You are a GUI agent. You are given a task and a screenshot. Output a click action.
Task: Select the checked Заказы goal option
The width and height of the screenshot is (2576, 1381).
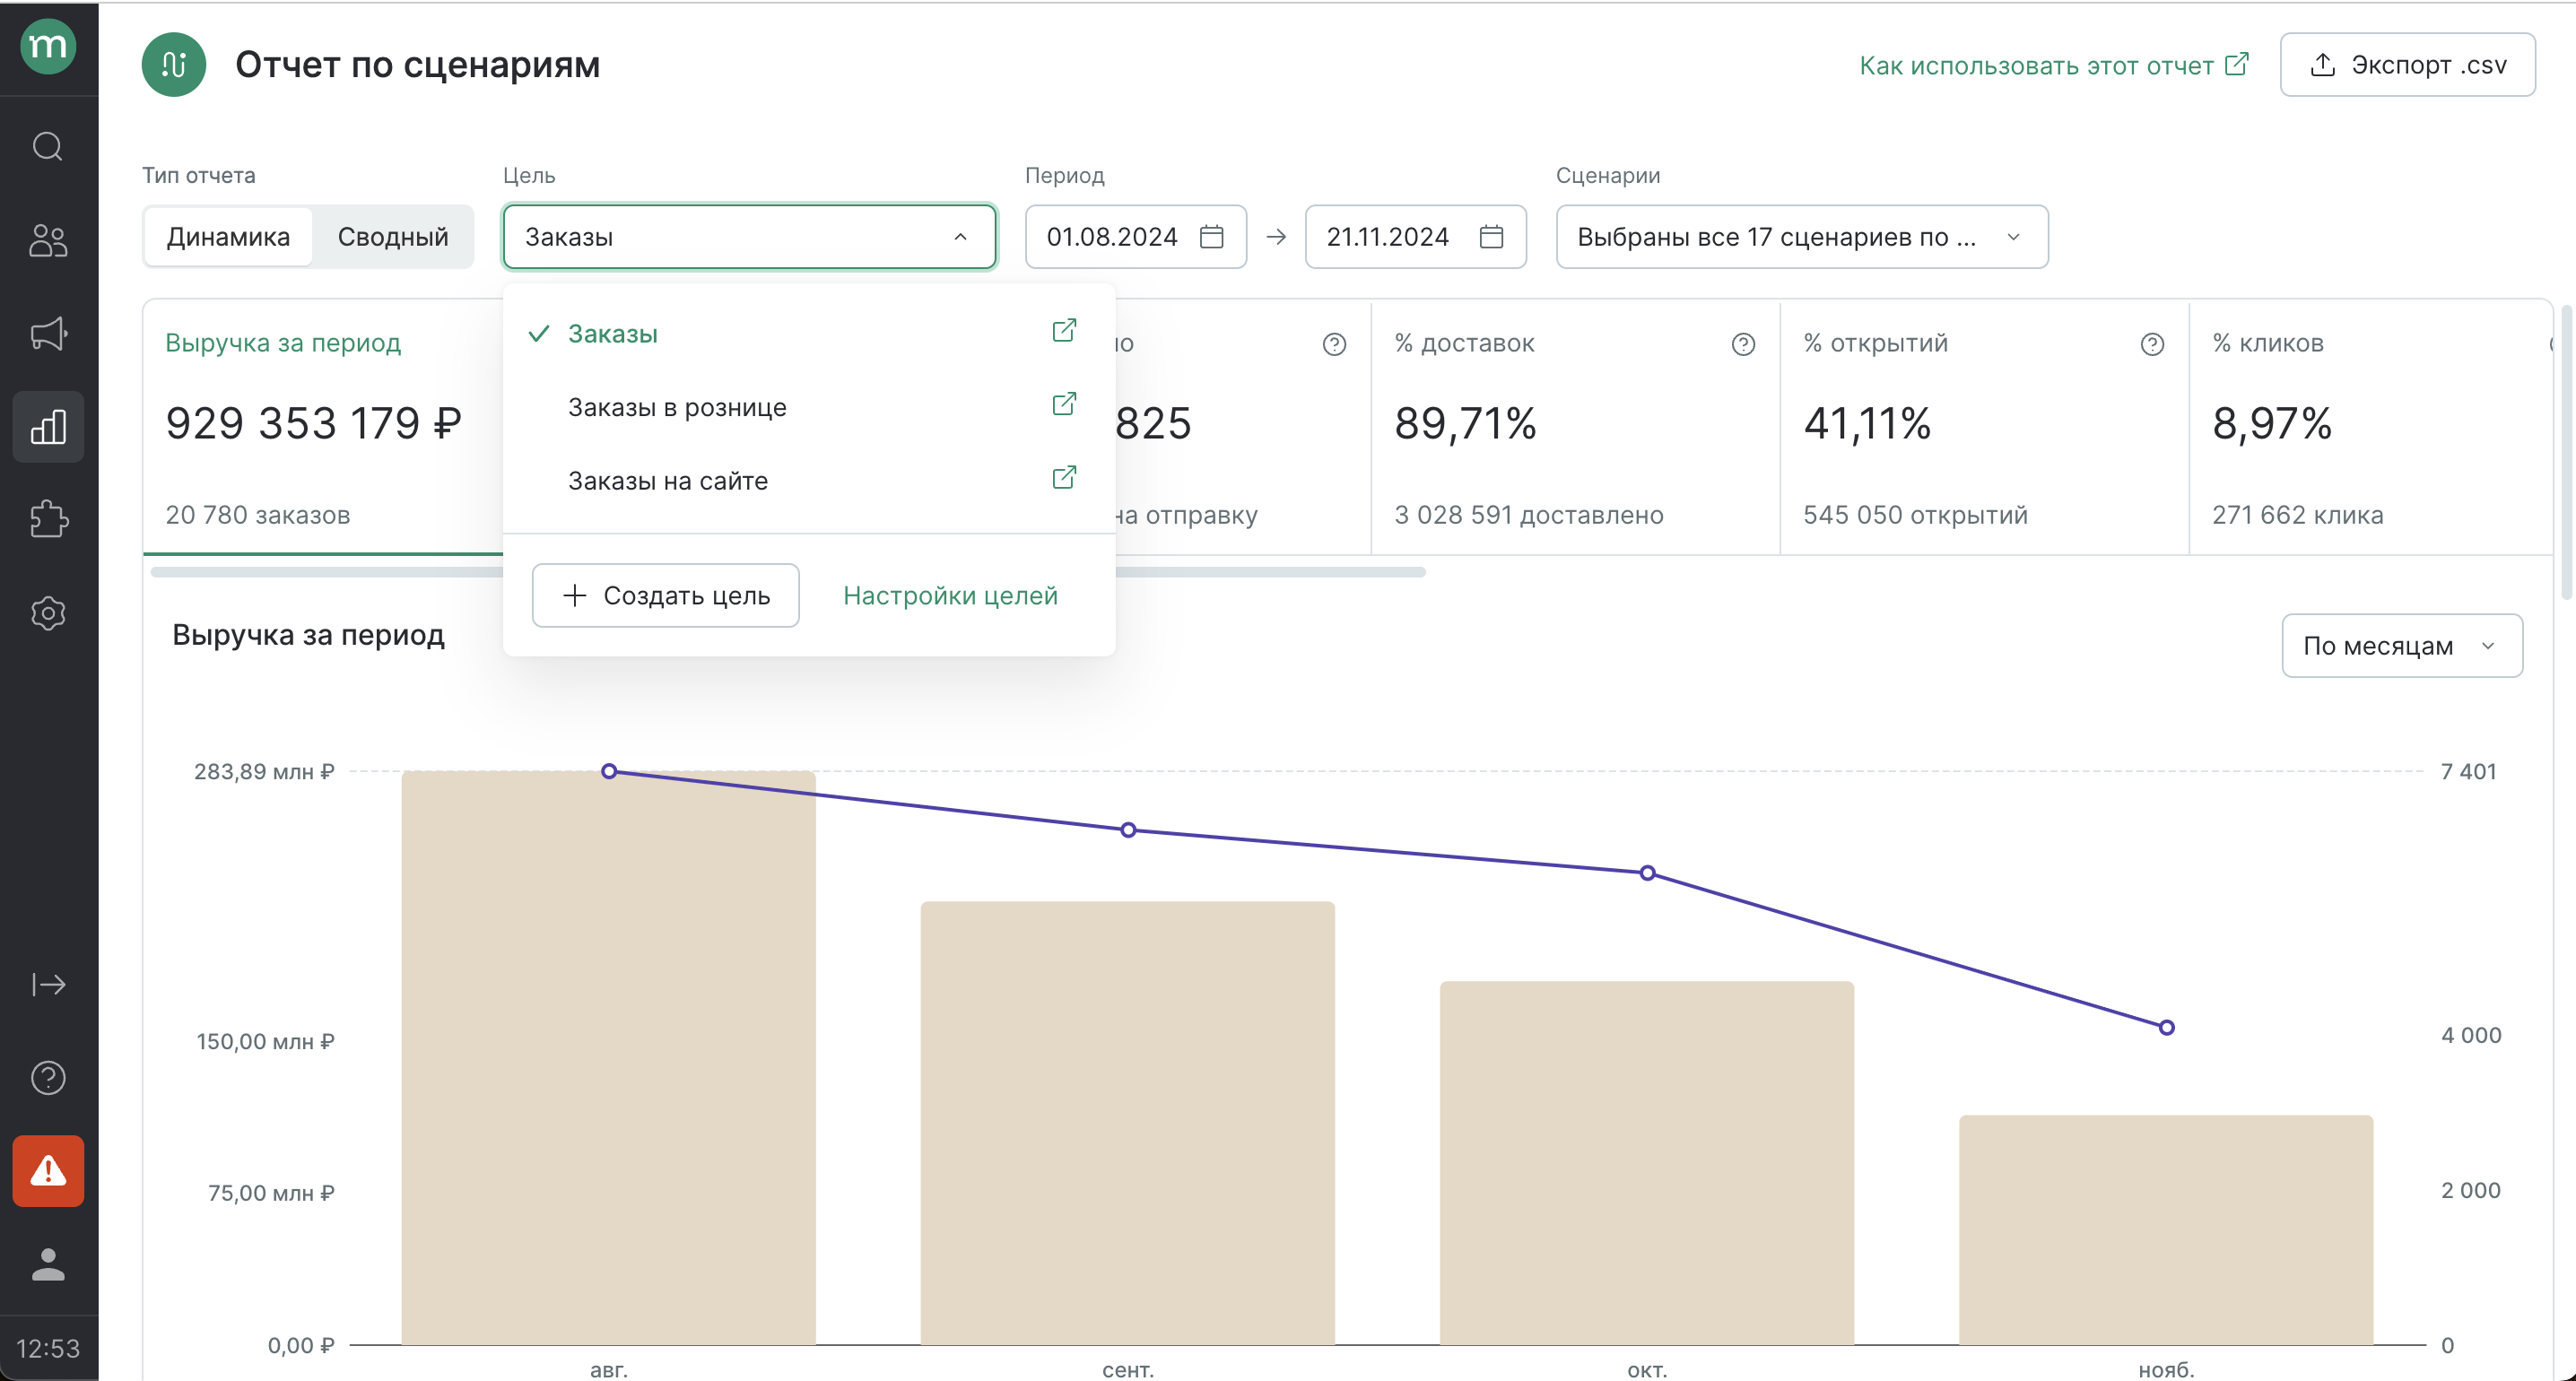point(808,334)
